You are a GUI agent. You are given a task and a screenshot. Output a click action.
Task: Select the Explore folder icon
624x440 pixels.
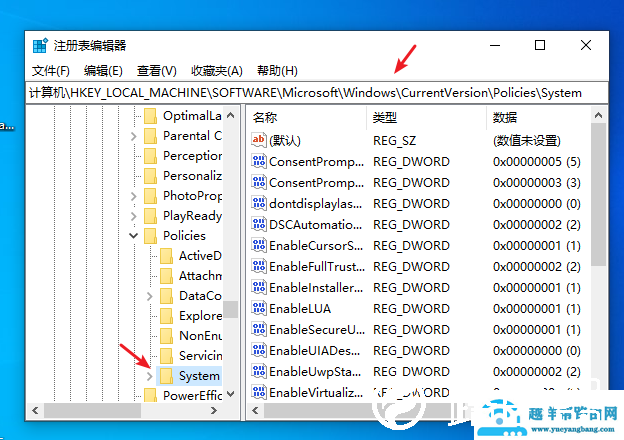pos(166,316)
